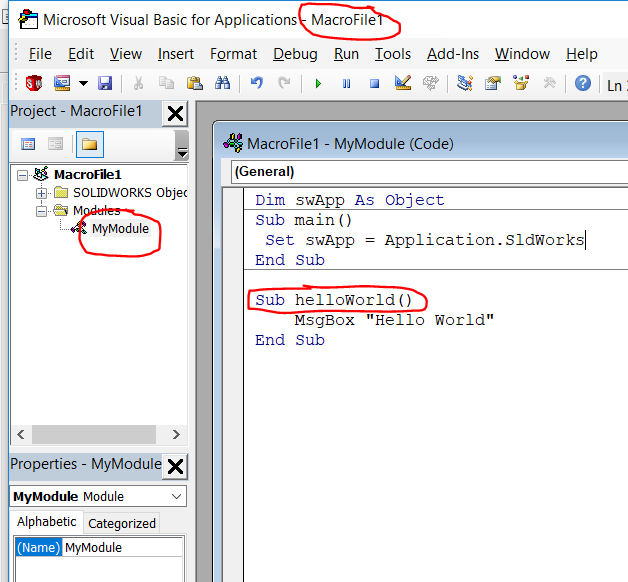
Task: Open the (General) object combo box
Action: (x=429, y=172)
